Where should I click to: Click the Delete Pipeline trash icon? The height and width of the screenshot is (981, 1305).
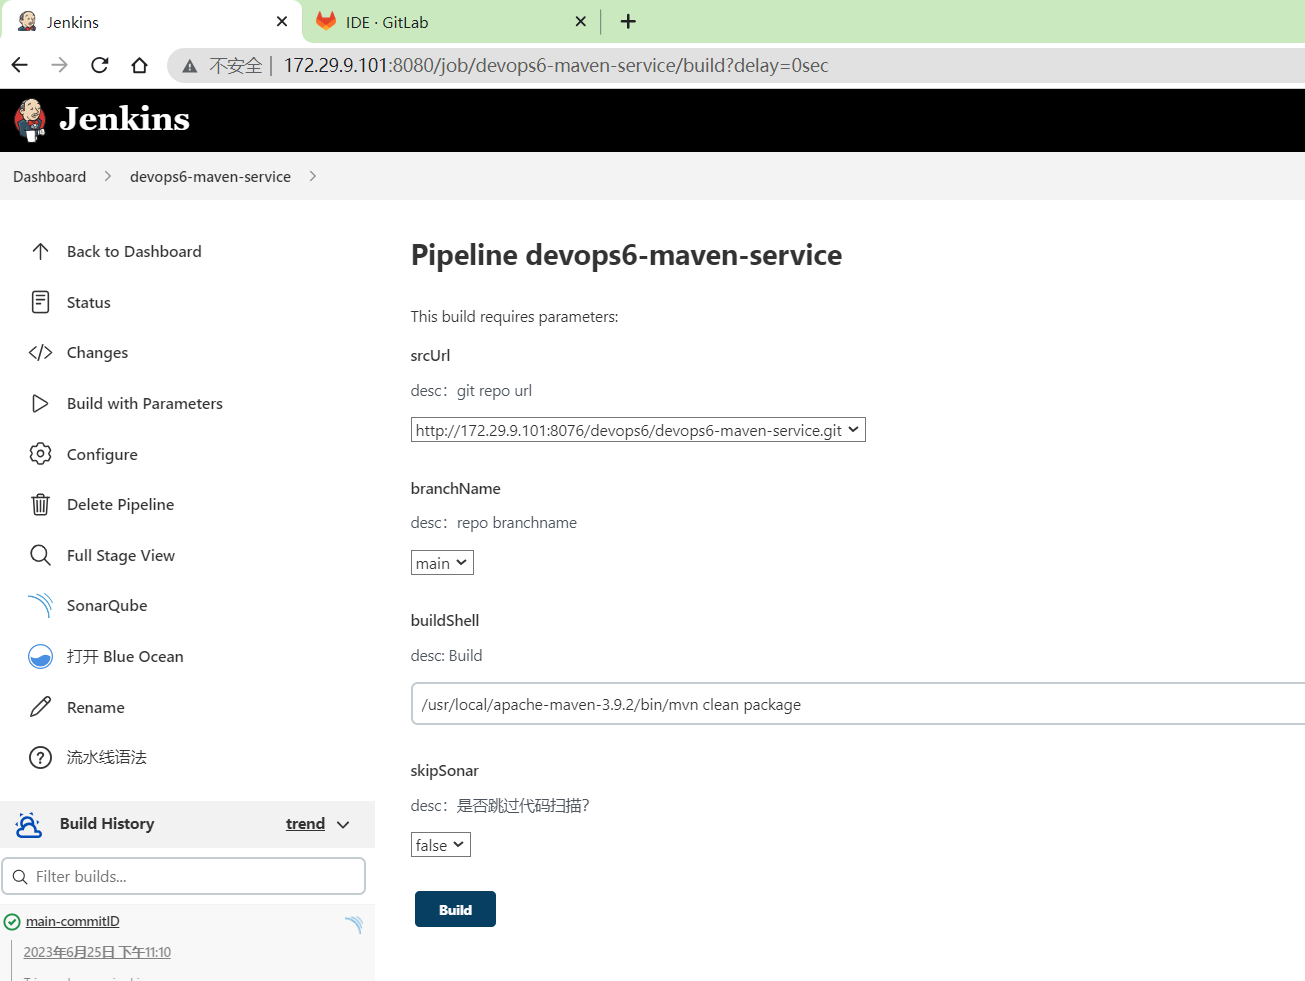pos(40,504)
